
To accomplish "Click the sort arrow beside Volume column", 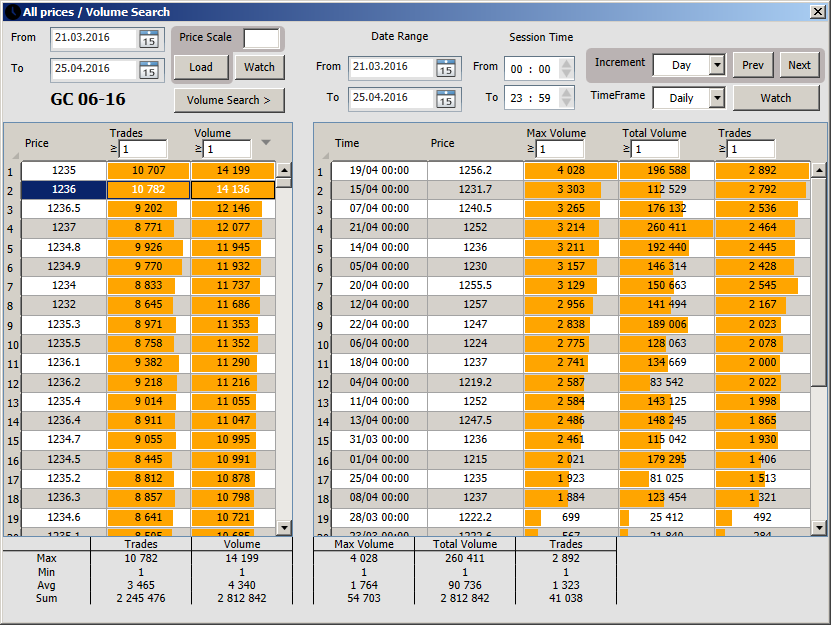I will [265, 142].
